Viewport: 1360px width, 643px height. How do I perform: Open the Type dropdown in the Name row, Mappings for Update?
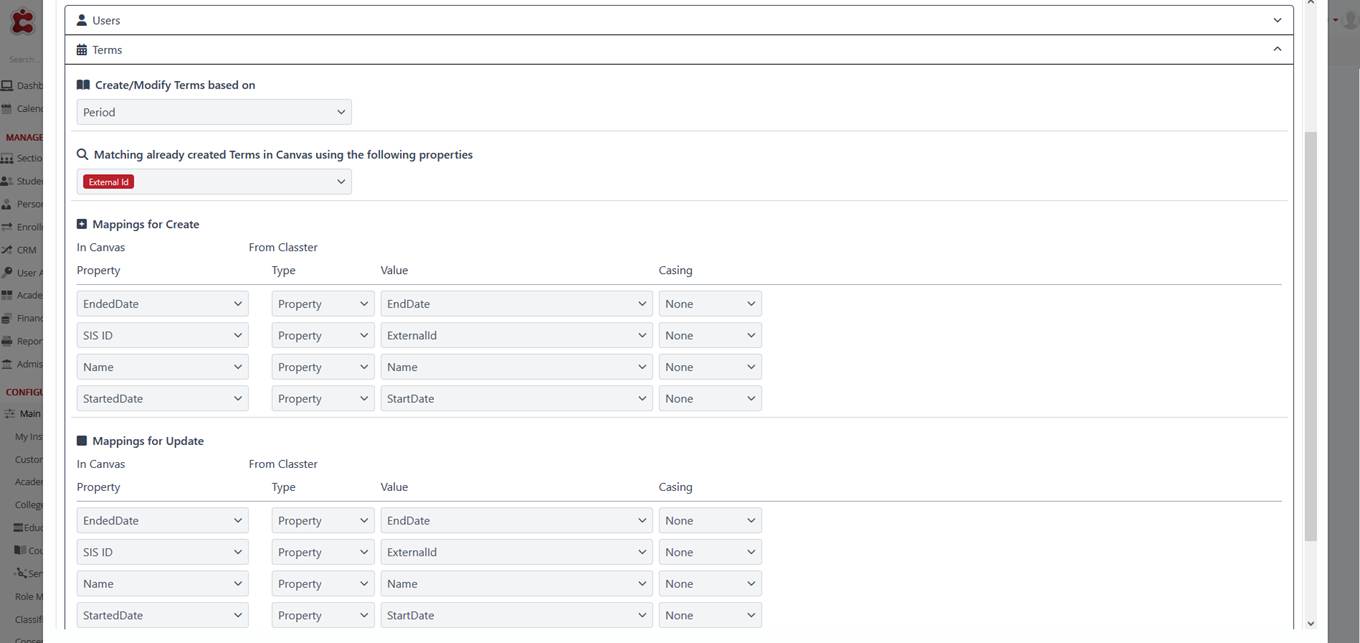pos(323,584)
